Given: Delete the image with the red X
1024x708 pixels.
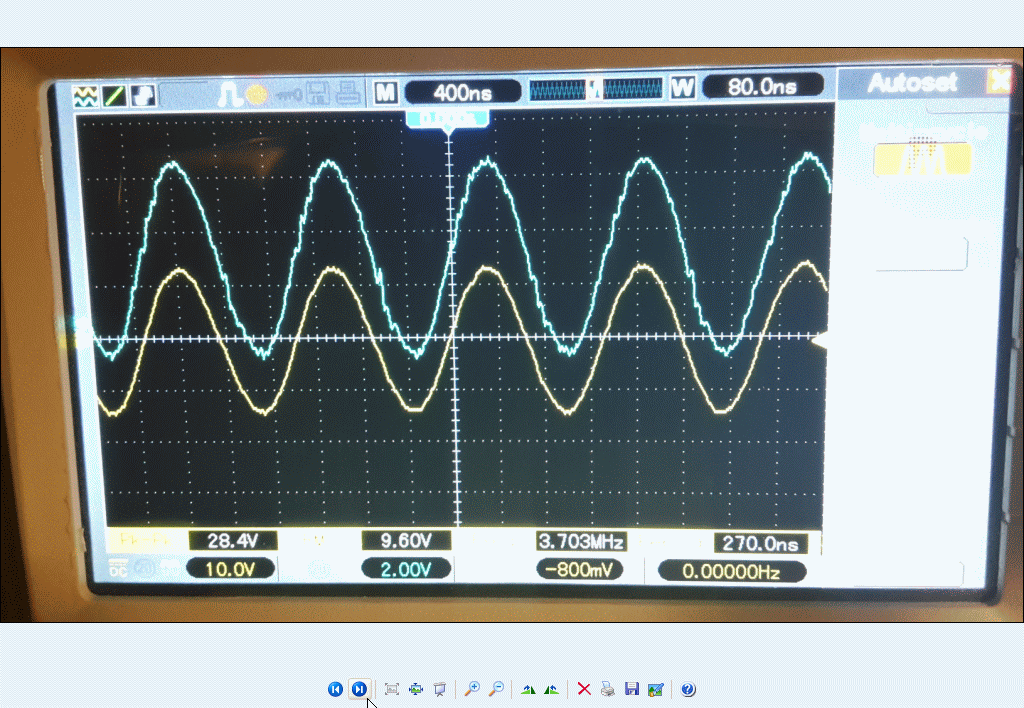Looking at the screenshot, I should [584, 689].
